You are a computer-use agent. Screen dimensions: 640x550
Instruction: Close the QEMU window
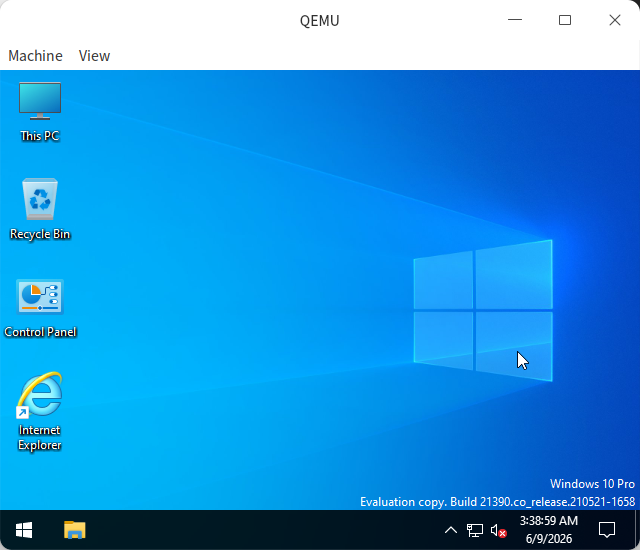click(x=615, y=20)
